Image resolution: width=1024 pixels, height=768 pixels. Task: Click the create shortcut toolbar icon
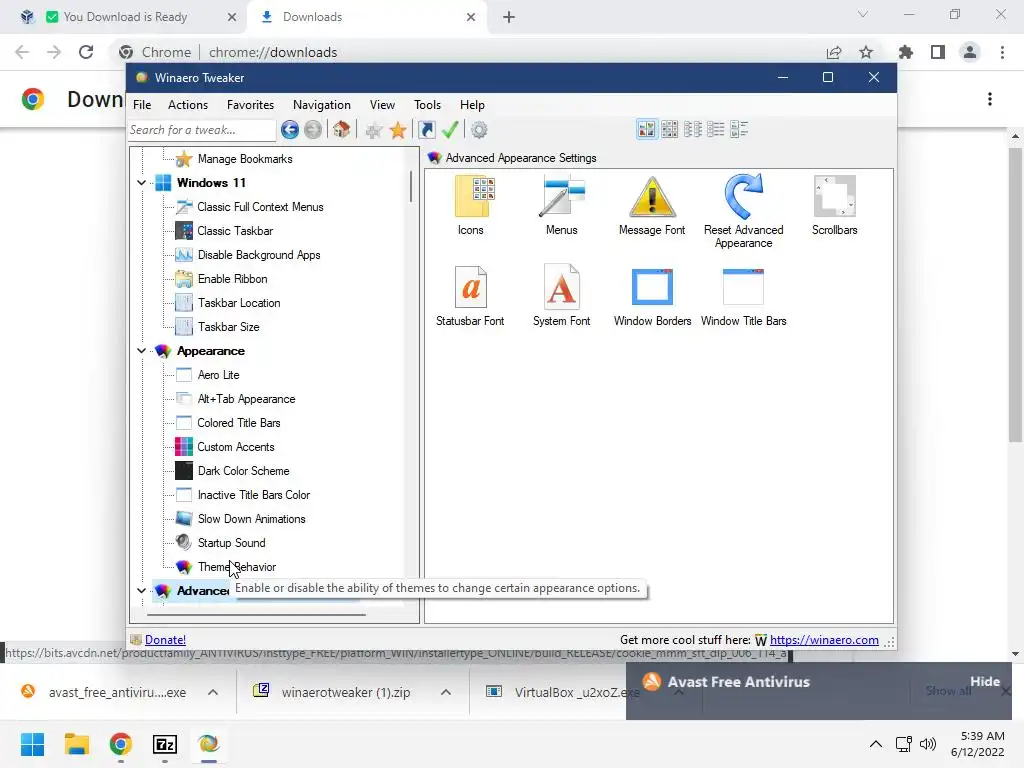coord(427,130)
